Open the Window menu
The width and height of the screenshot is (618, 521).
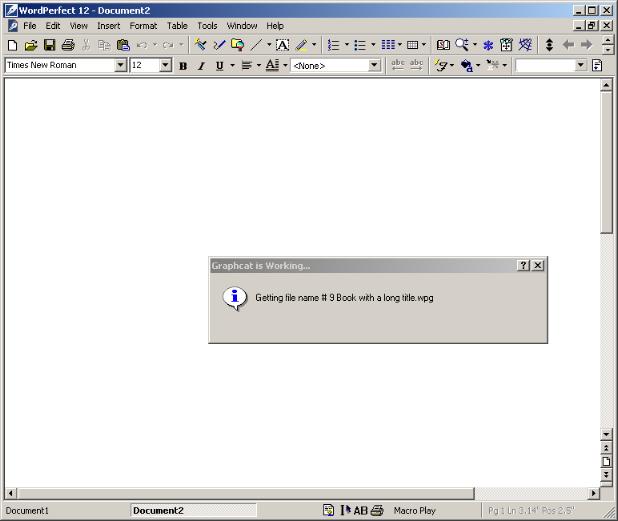242,26
